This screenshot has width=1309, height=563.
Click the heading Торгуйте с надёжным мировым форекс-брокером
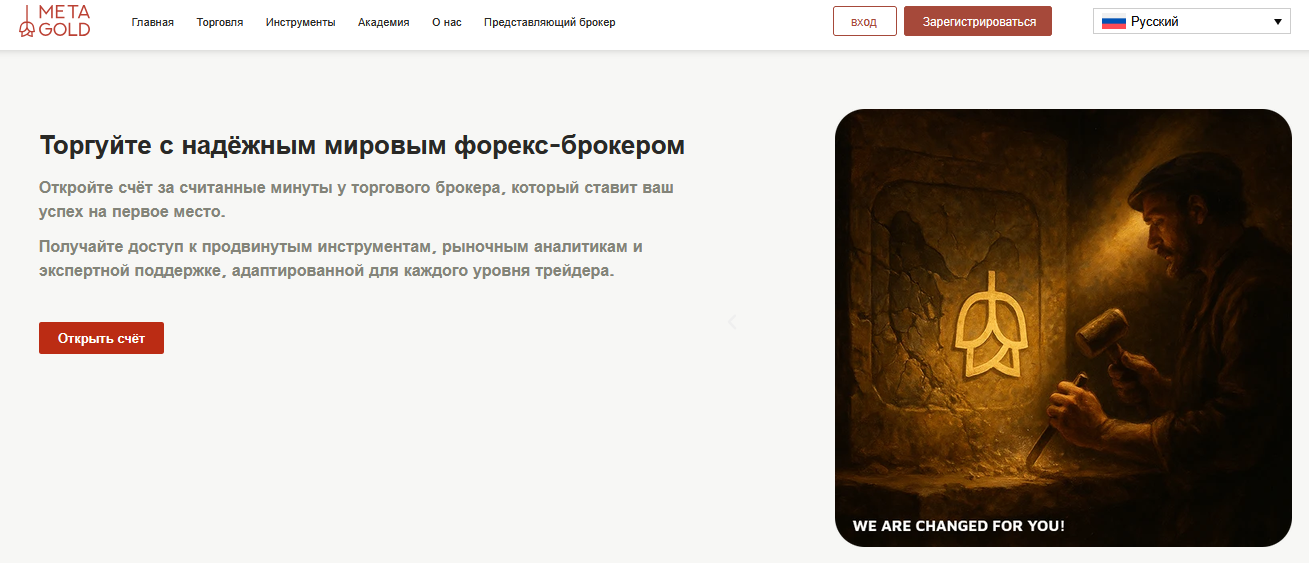point(362,145)
